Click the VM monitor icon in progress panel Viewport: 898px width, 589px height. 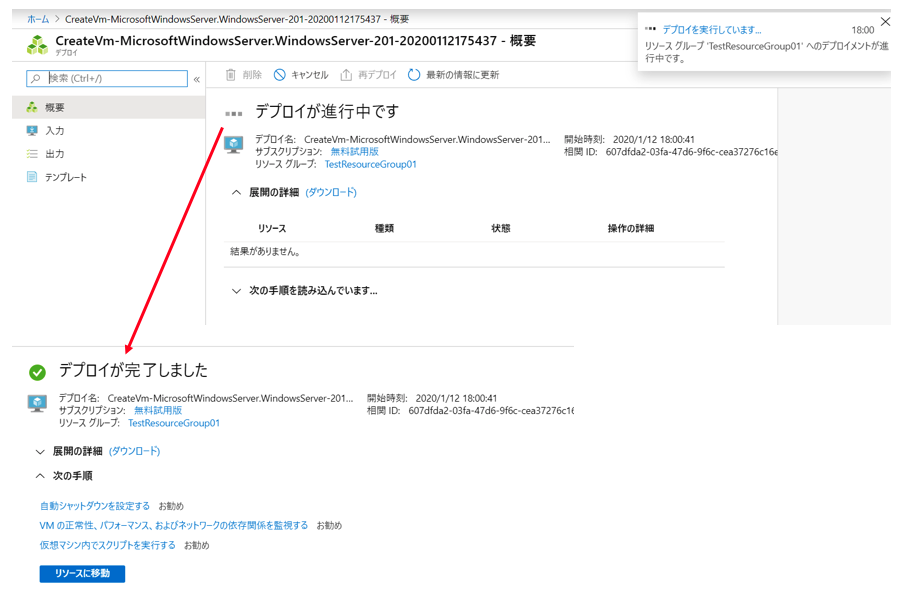point(234,144)
